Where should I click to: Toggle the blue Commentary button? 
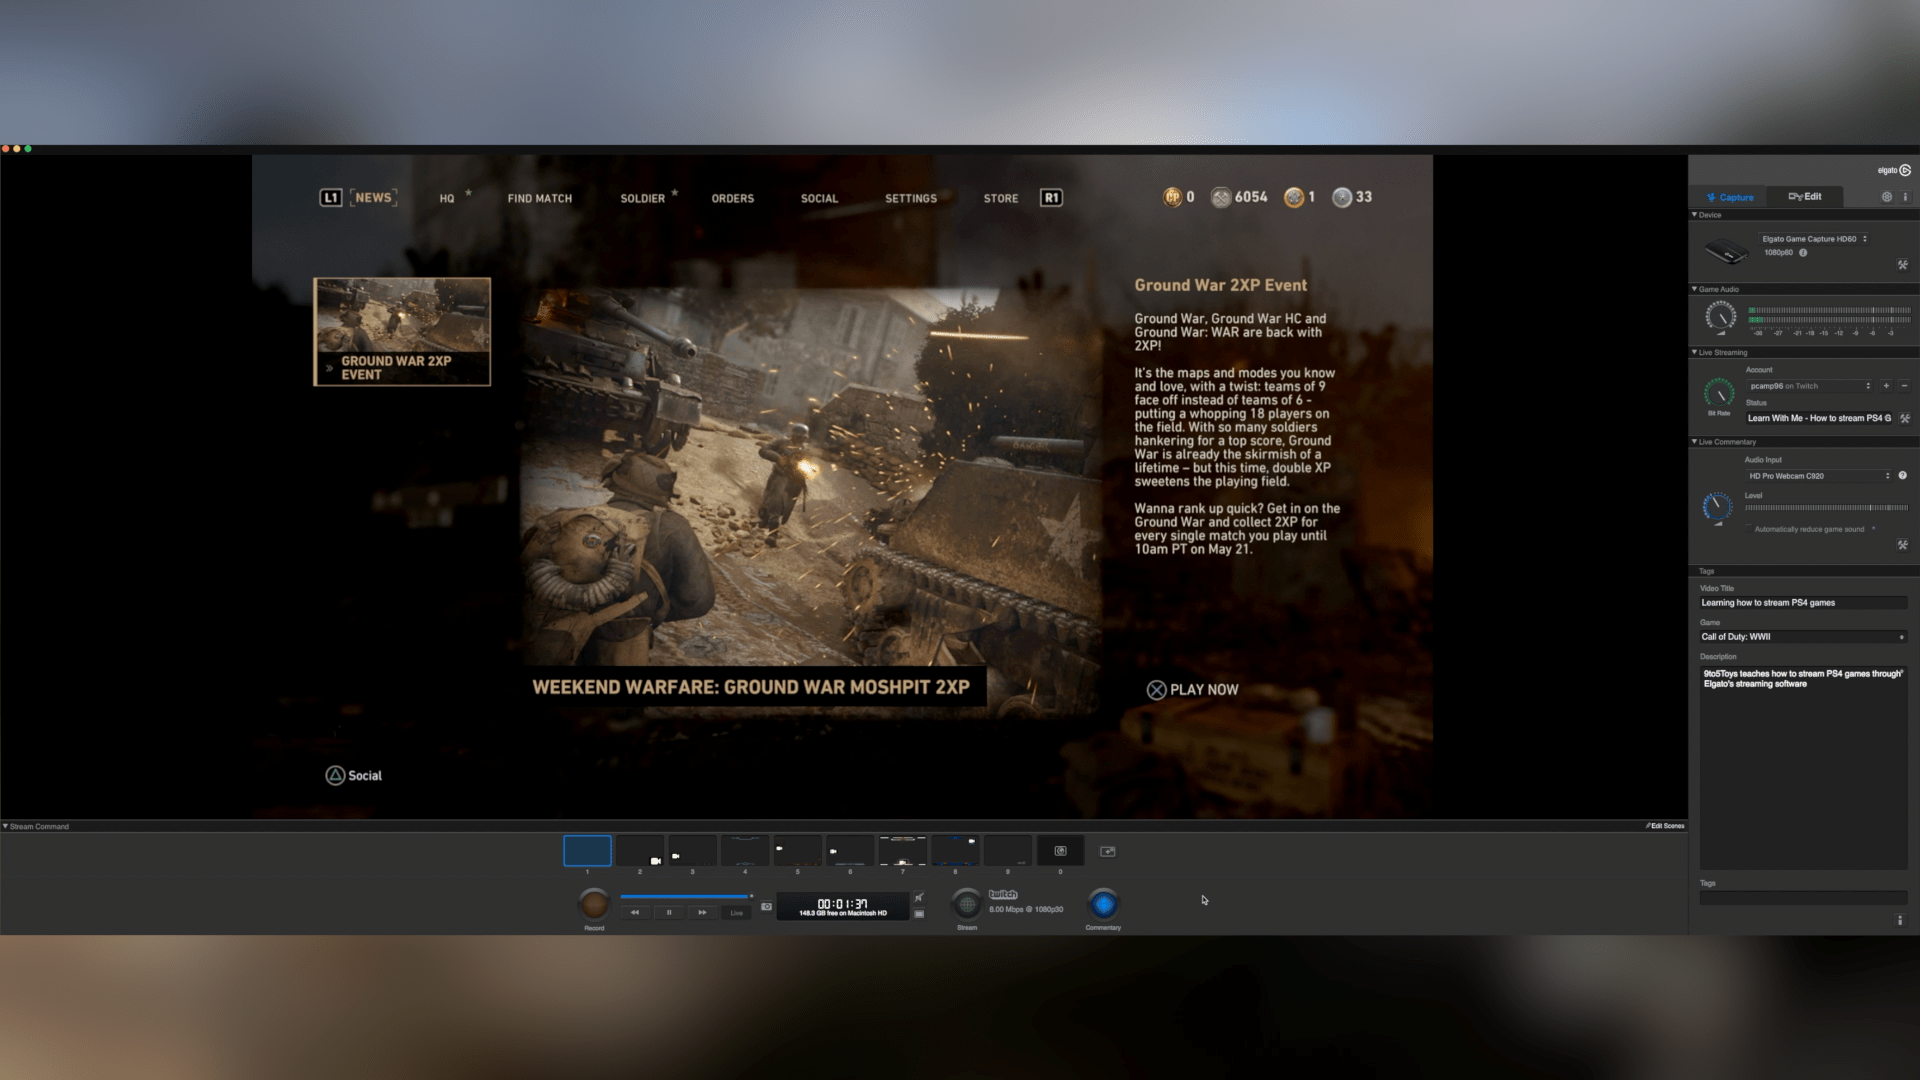(1103, 904)
